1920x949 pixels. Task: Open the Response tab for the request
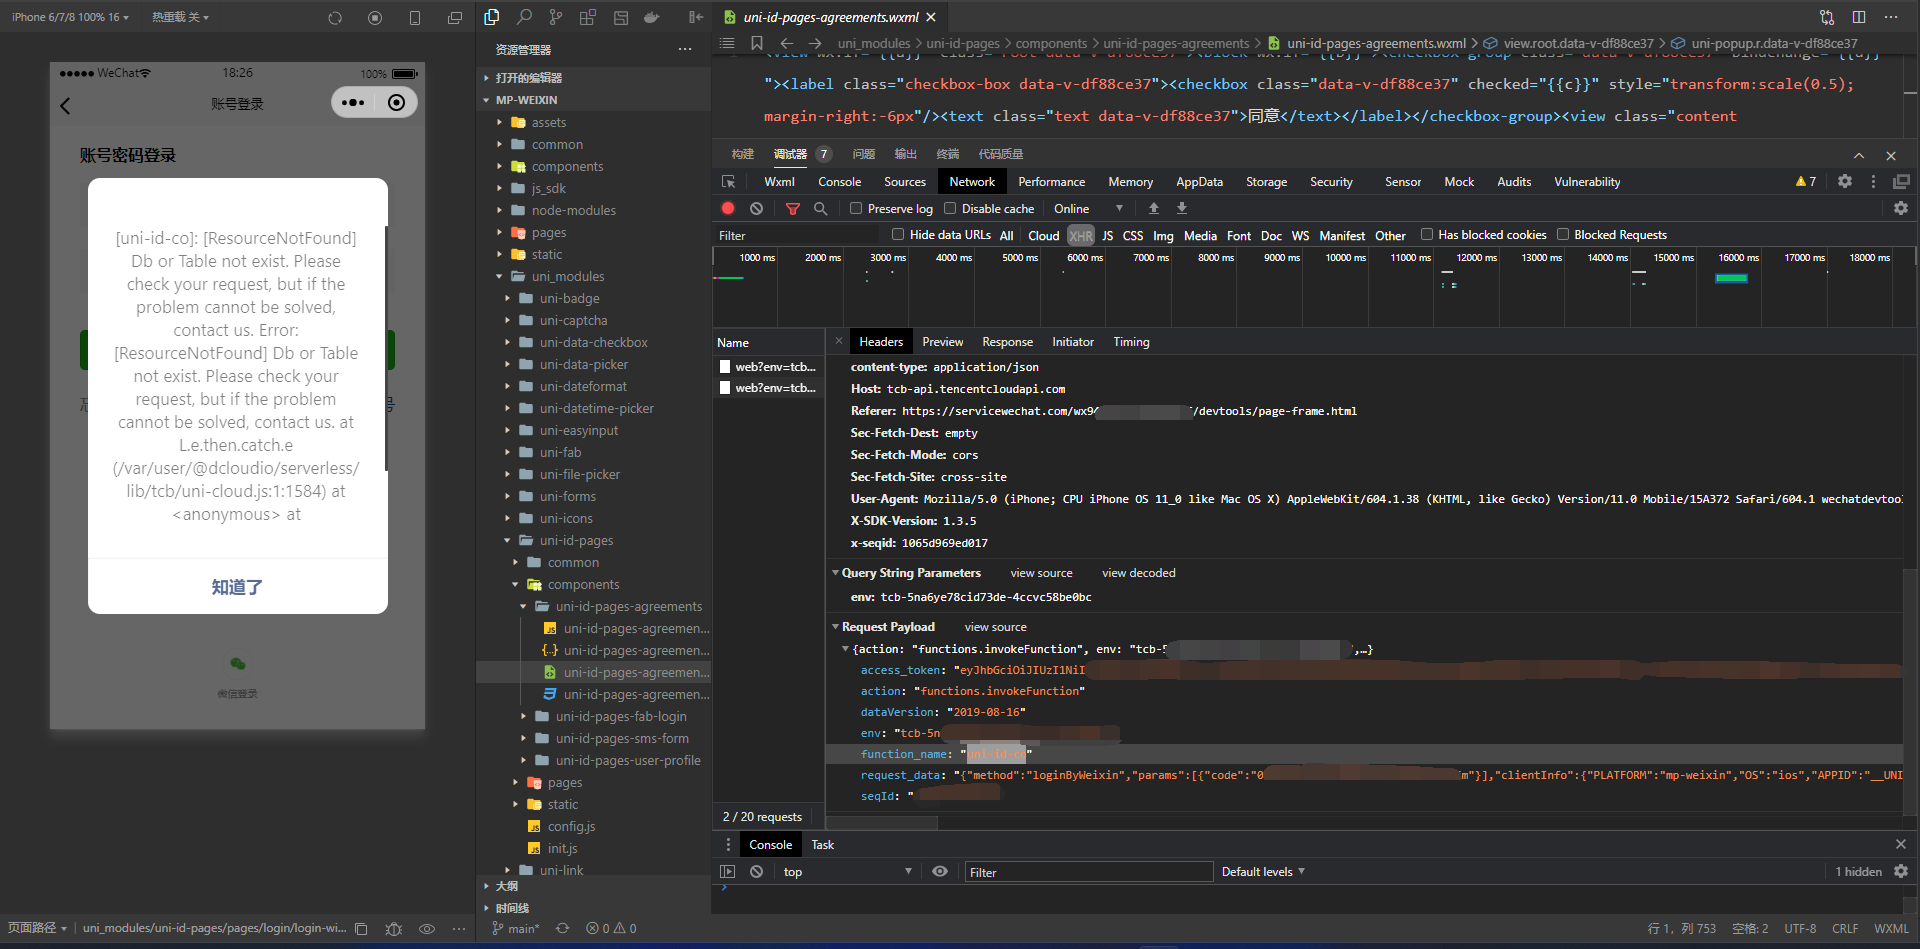point(1007,342)
